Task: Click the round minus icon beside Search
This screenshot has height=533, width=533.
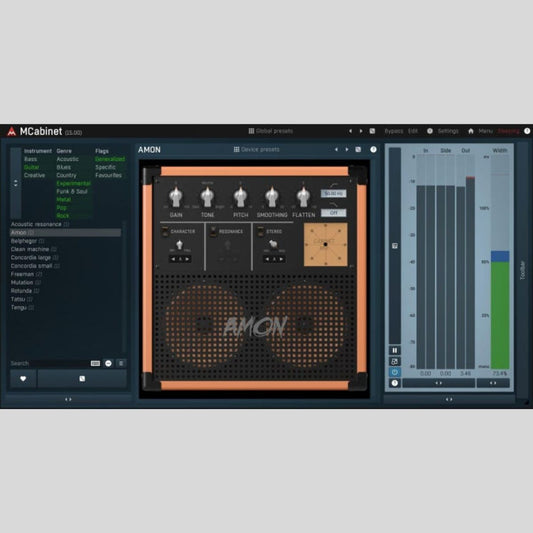Action: pyautogui.click(x=108, y=363)
